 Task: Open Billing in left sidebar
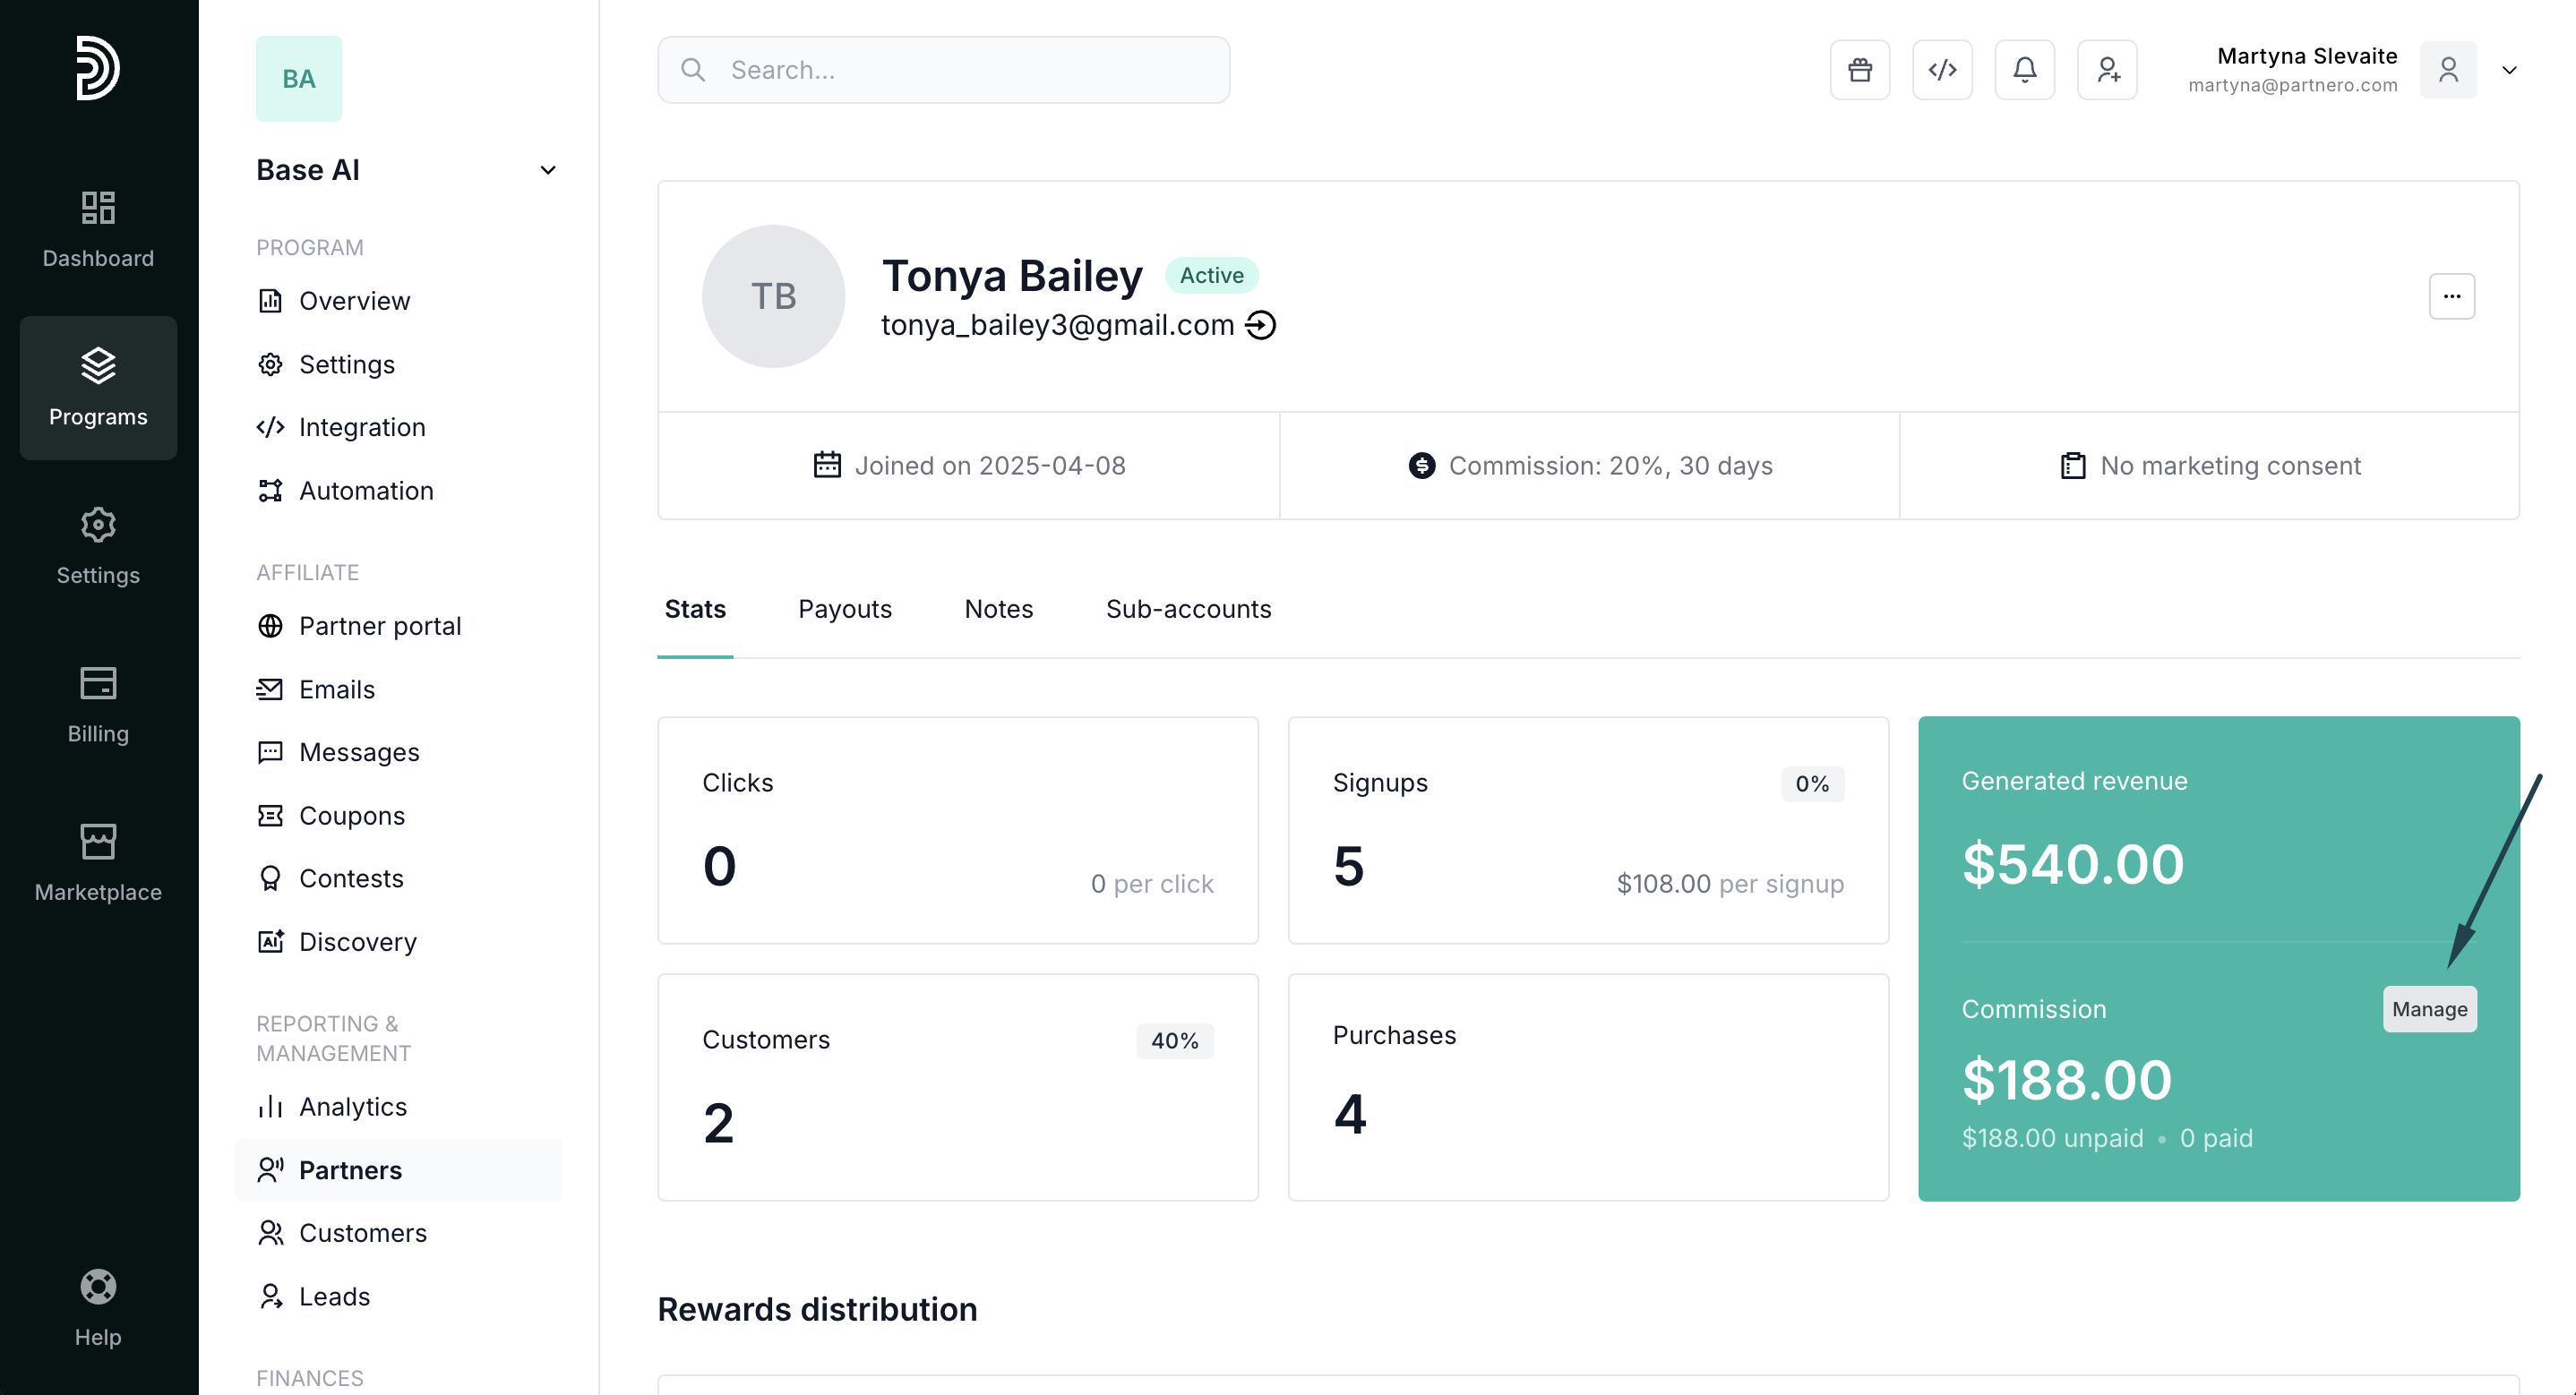coord(98,705)
